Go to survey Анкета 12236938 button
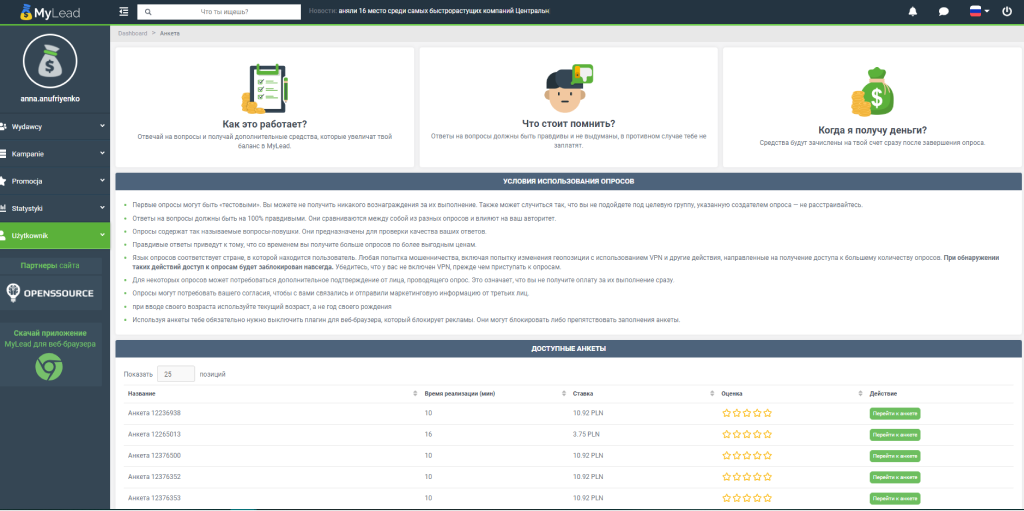This screenshot has width=1024, height=511. pyautogui.click(x=895, y=414)
